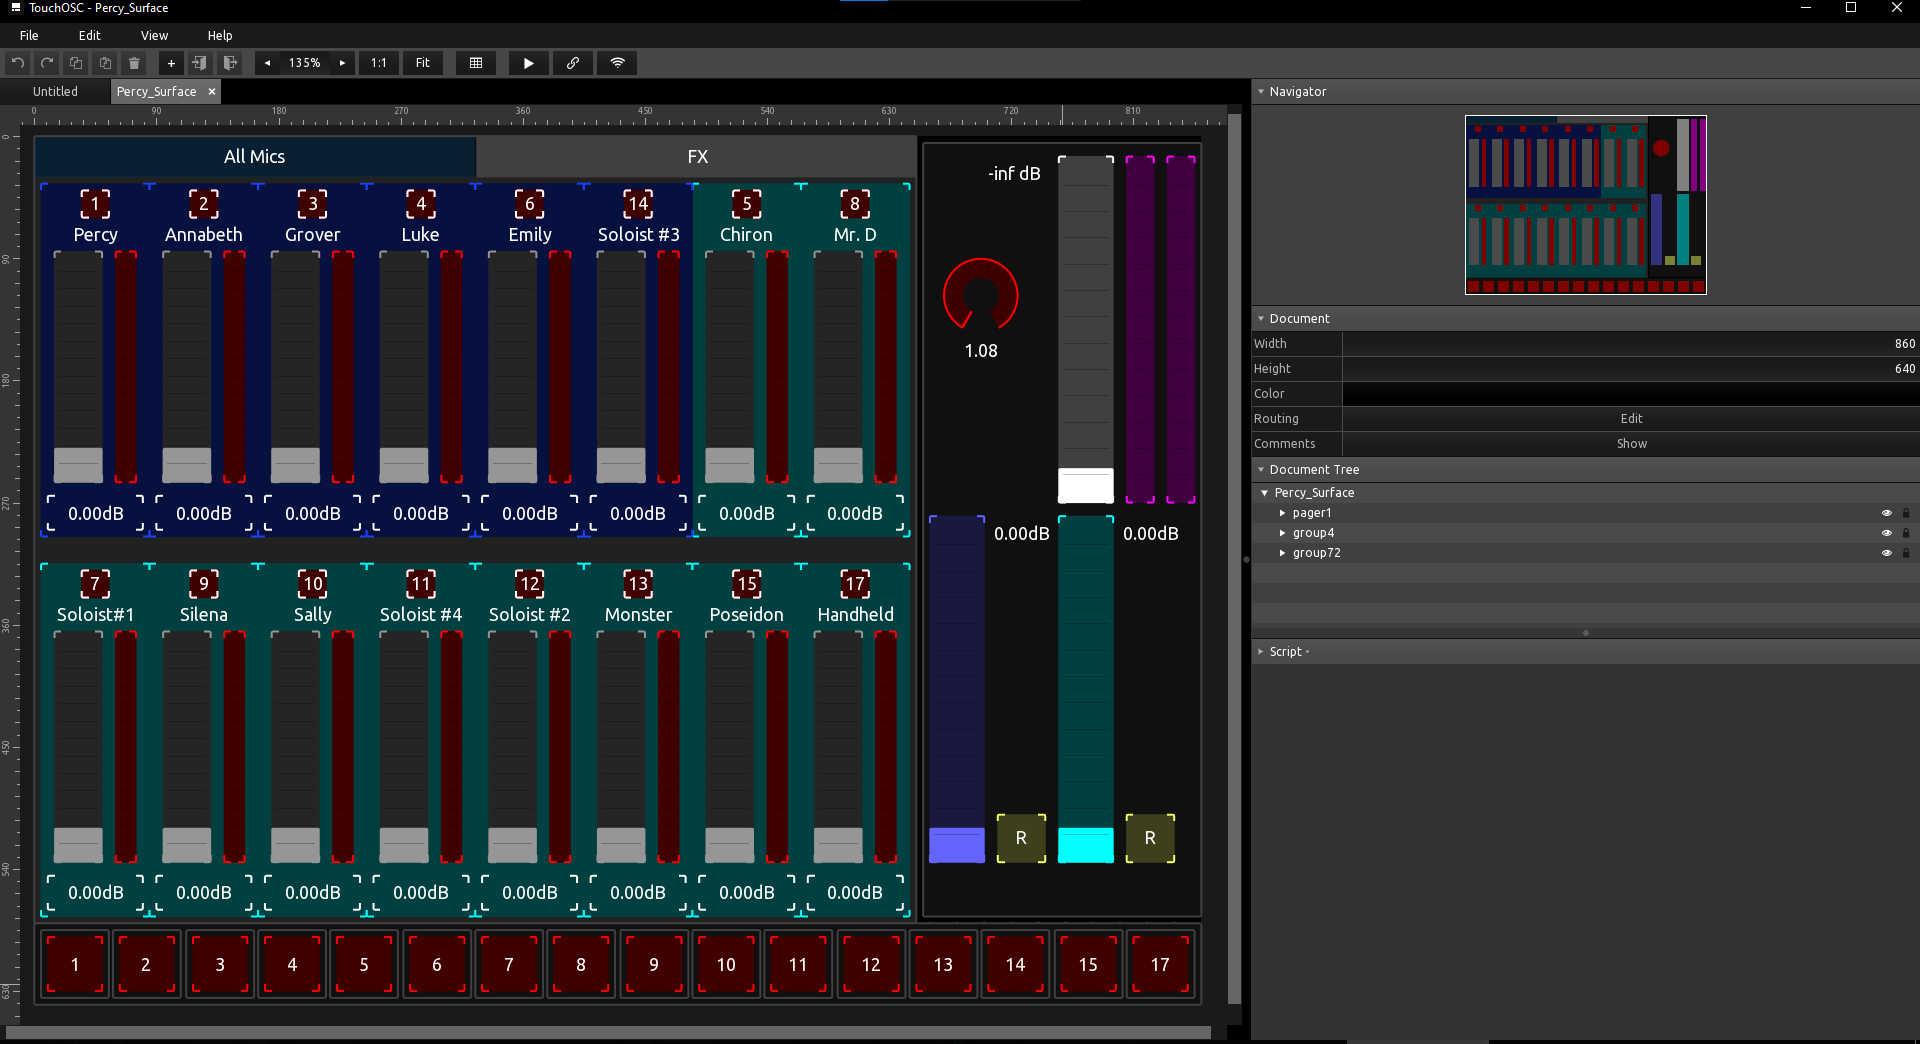This screenshot has height=1044, width=1920.
Task: Click the Height value field
Action: click(x=1631, y=369)
